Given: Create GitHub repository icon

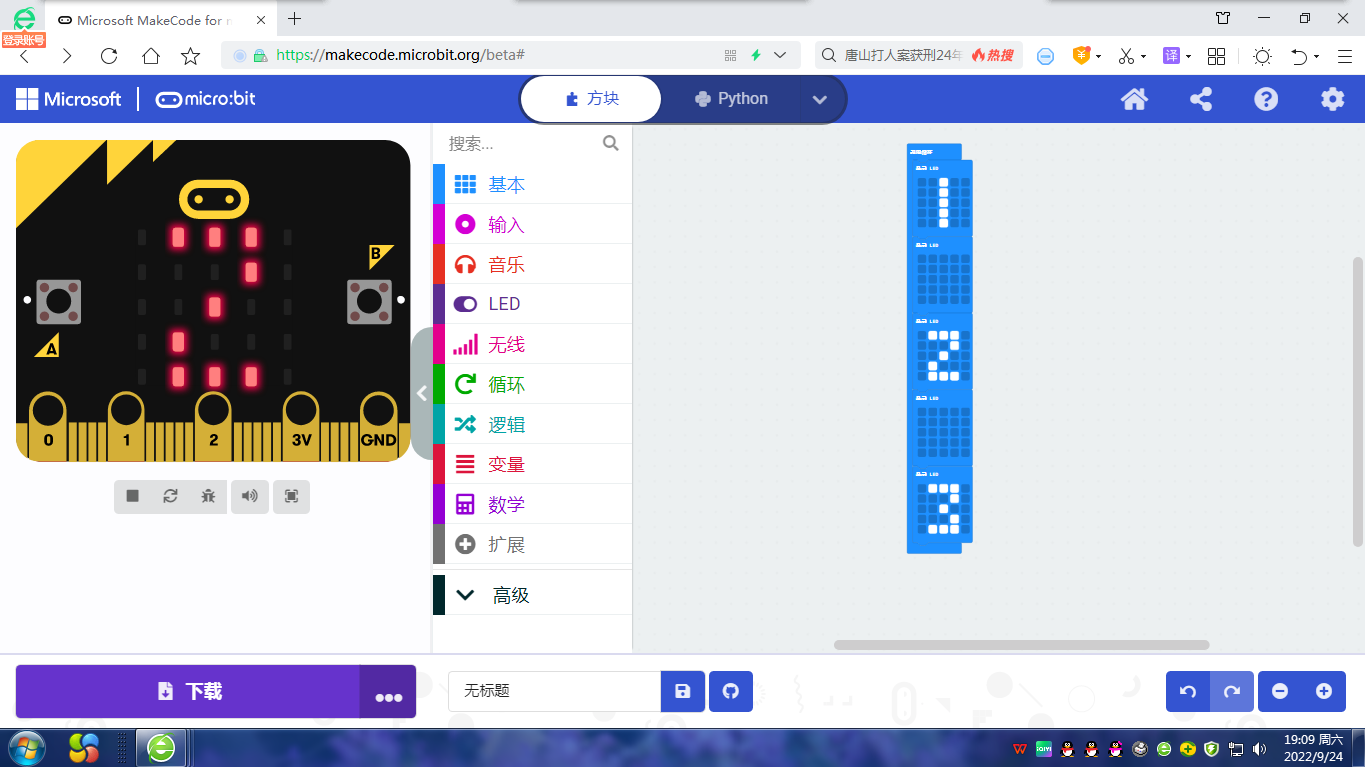Looking at the screenshot, I should pos(731,691).
